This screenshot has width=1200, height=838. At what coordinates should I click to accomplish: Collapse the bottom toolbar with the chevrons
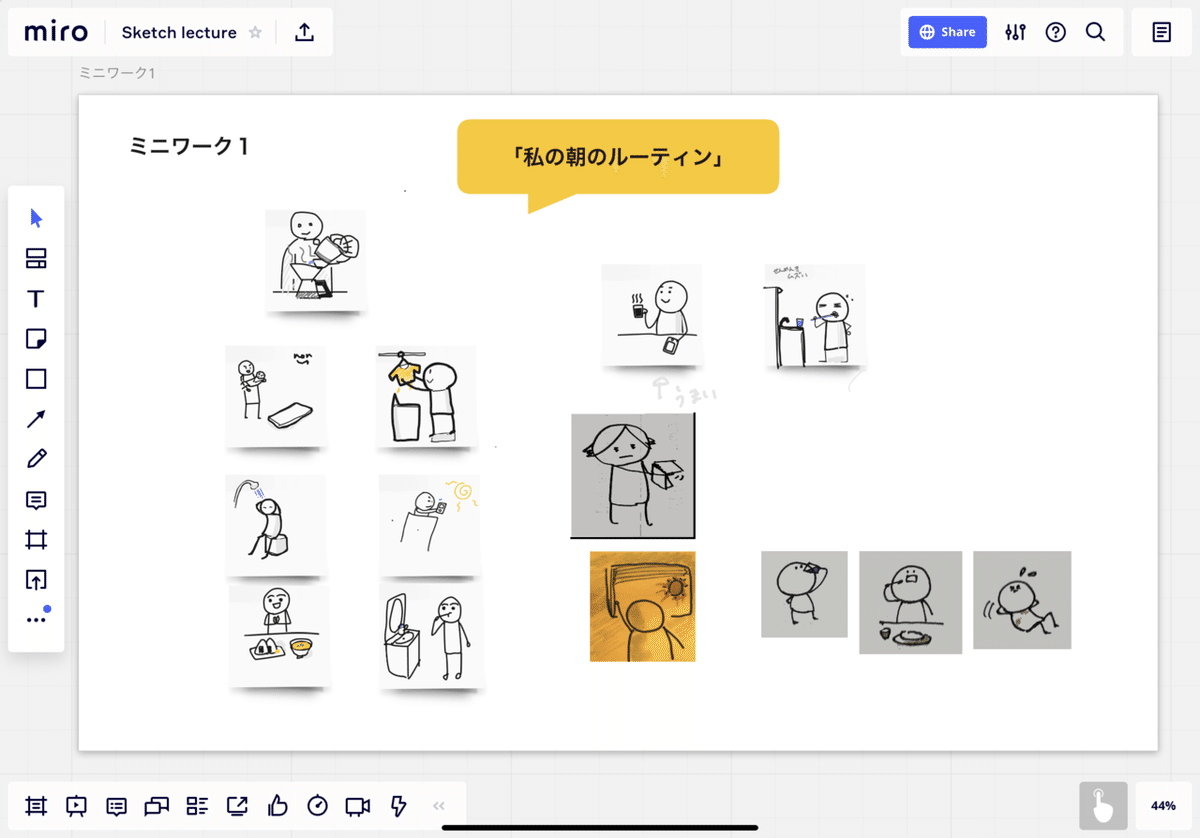click(x=438, y=806)
